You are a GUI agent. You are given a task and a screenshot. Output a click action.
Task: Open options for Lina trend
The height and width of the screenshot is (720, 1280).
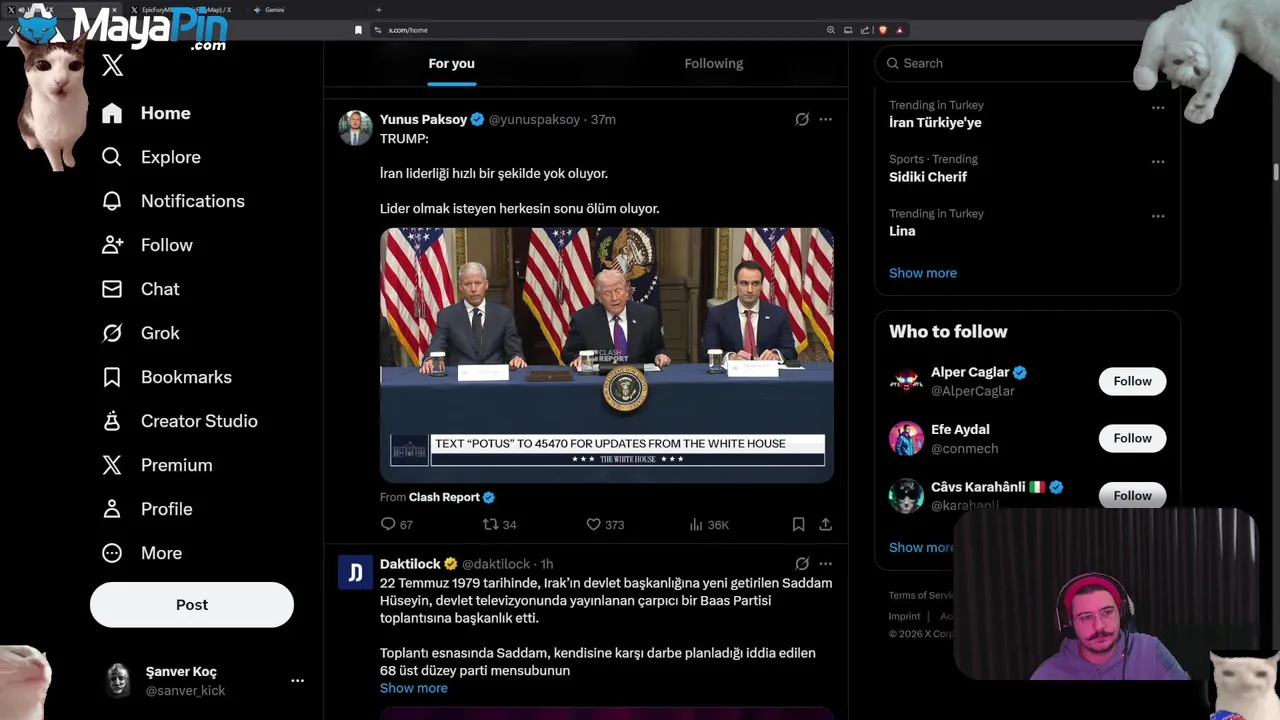pyautogui.click(x=1158, y=216)
